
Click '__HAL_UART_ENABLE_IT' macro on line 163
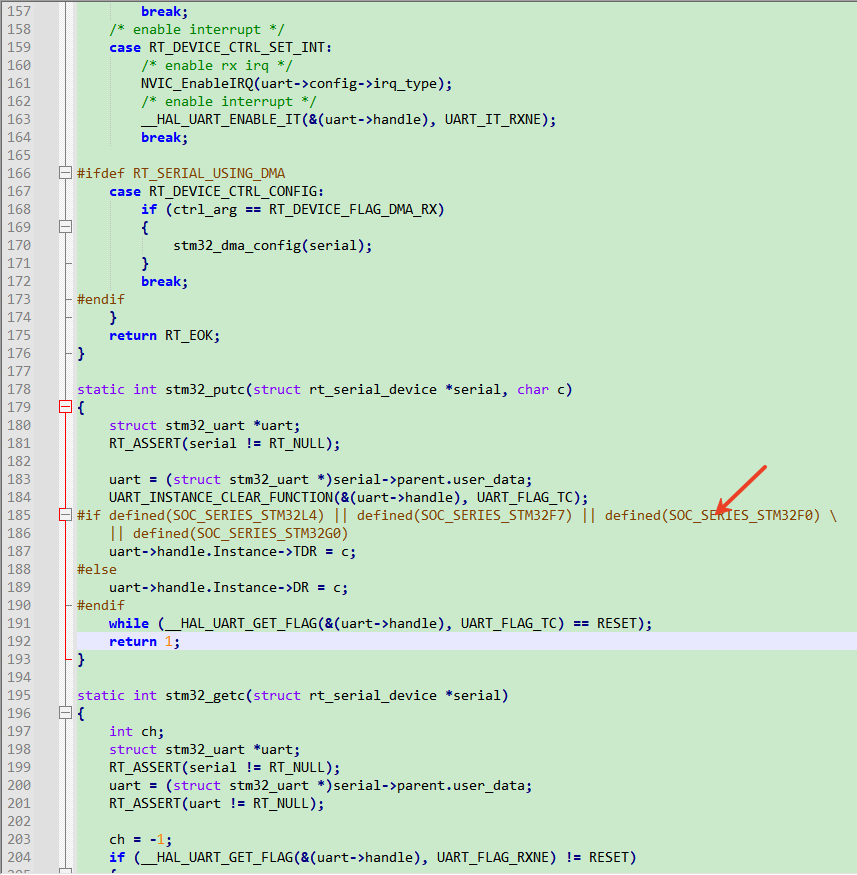(x=221, y=119)
